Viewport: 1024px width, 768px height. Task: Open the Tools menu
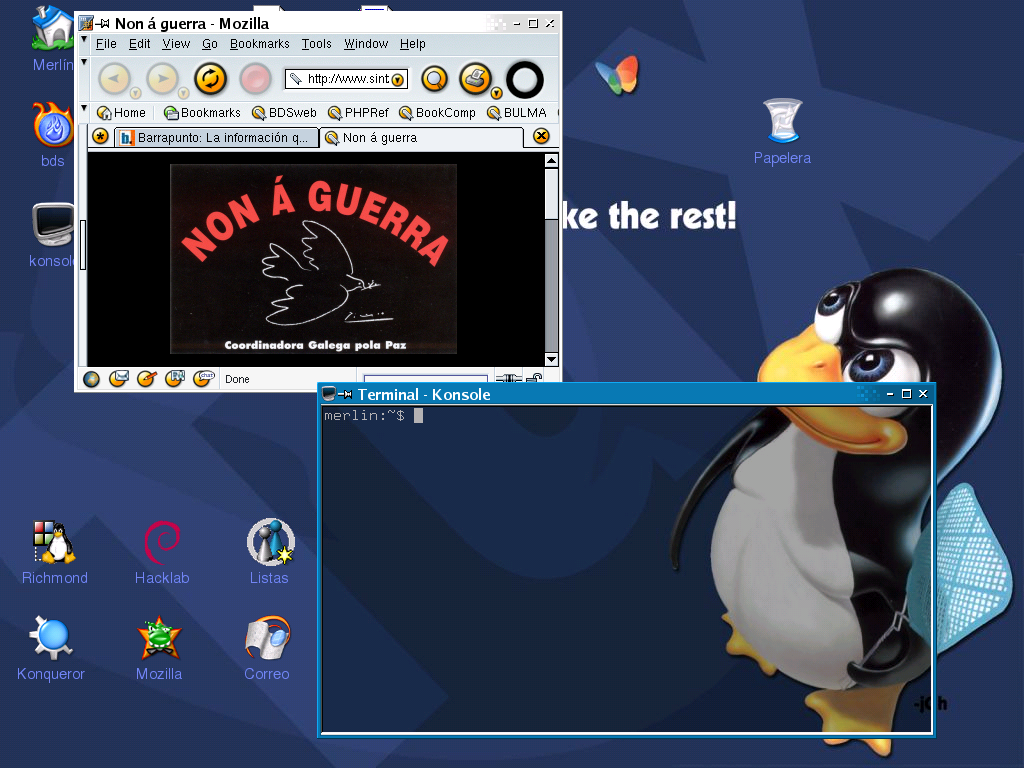(x=317, y=44)
